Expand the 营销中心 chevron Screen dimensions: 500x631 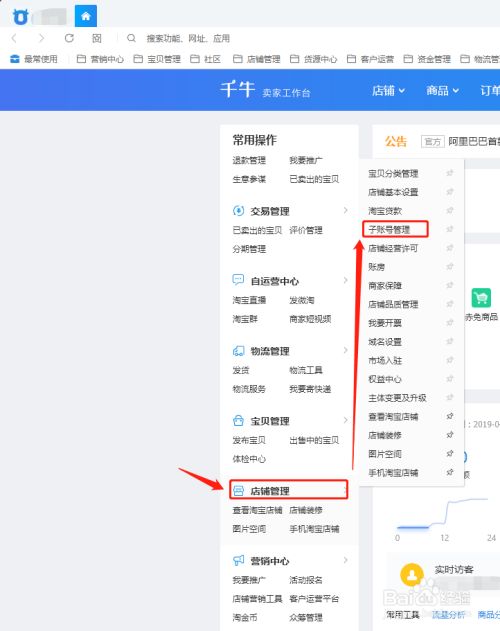(345, 560)
